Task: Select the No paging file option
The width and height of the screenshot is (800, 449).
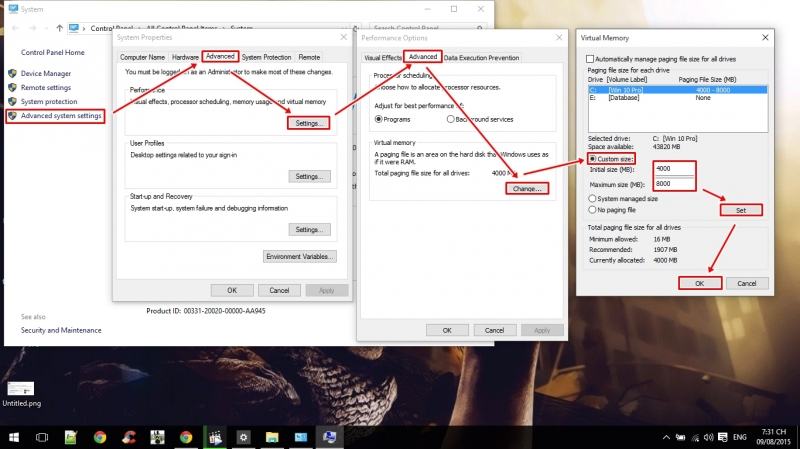Action: pyautogui.click(x=593, y=211)
